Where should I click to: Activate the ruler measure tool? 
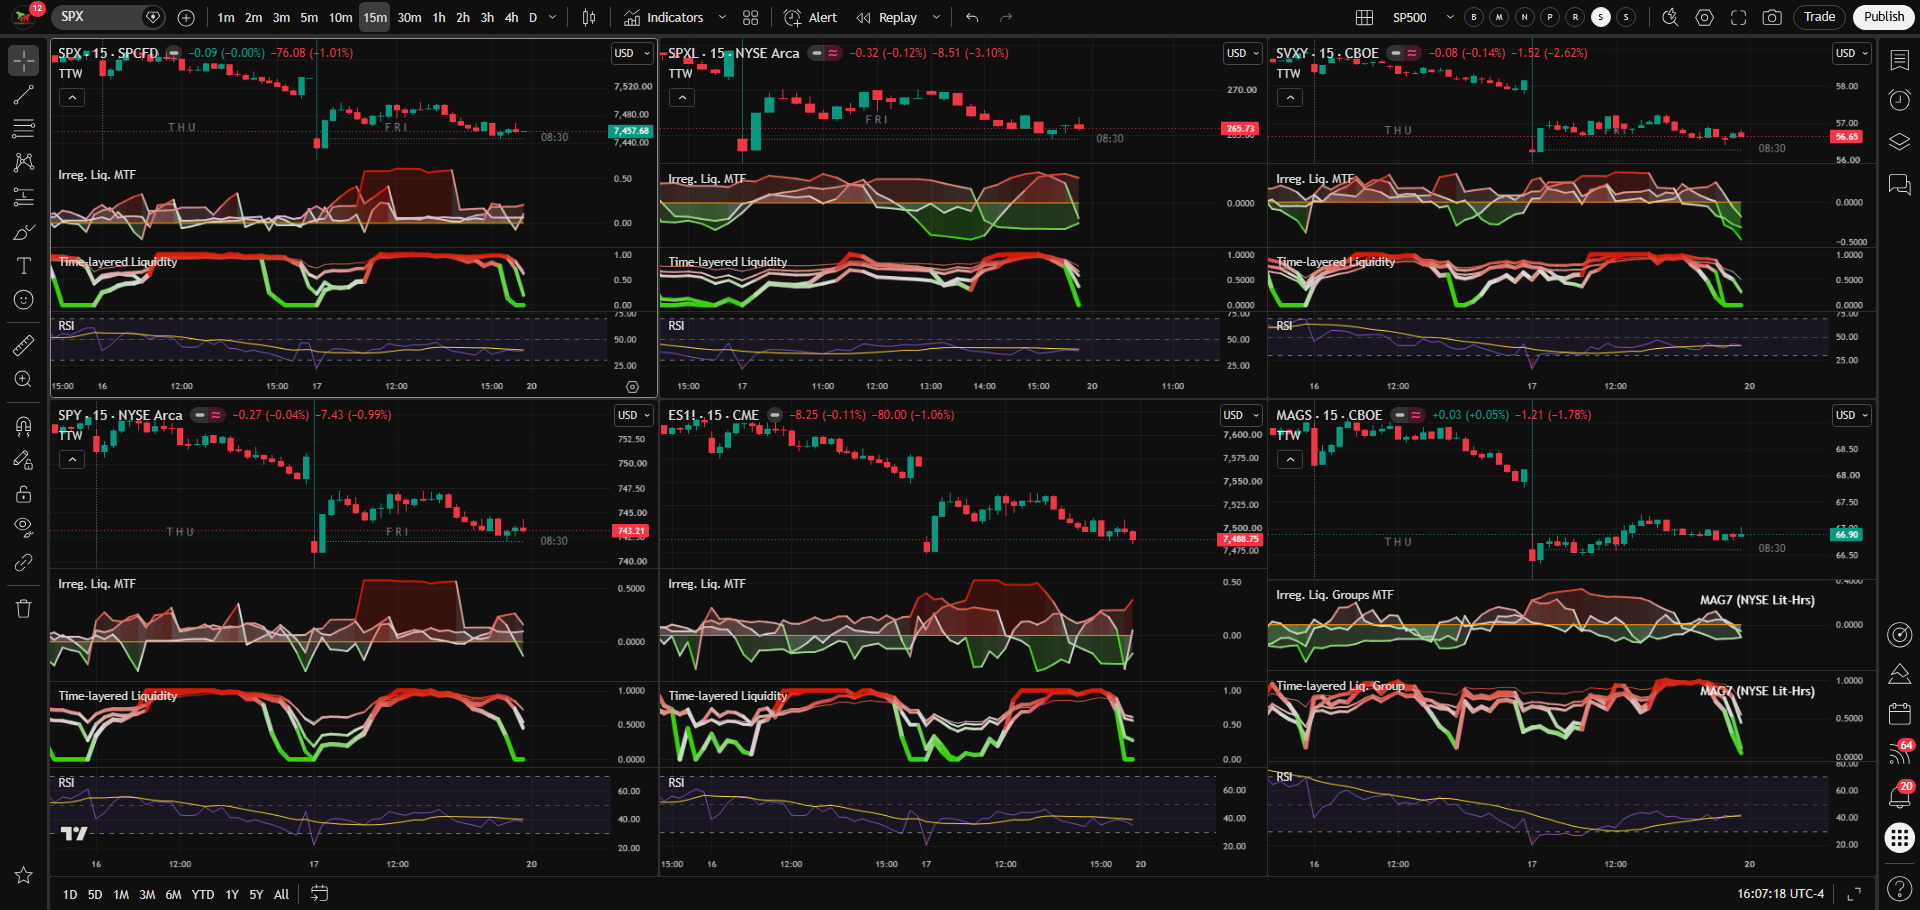pyautogui.click(x=23, y=346)
